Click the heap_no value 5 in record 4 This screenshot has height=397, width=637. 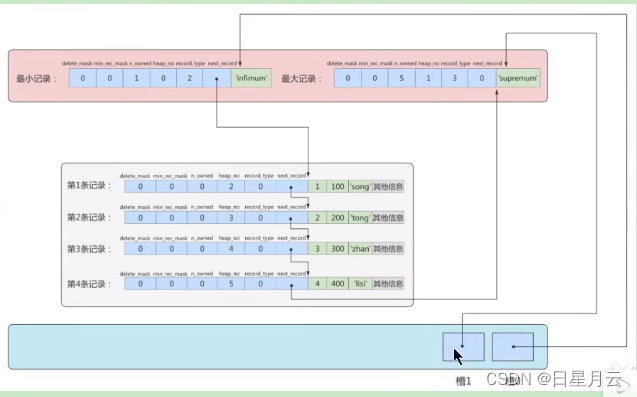tap(231, 284)
